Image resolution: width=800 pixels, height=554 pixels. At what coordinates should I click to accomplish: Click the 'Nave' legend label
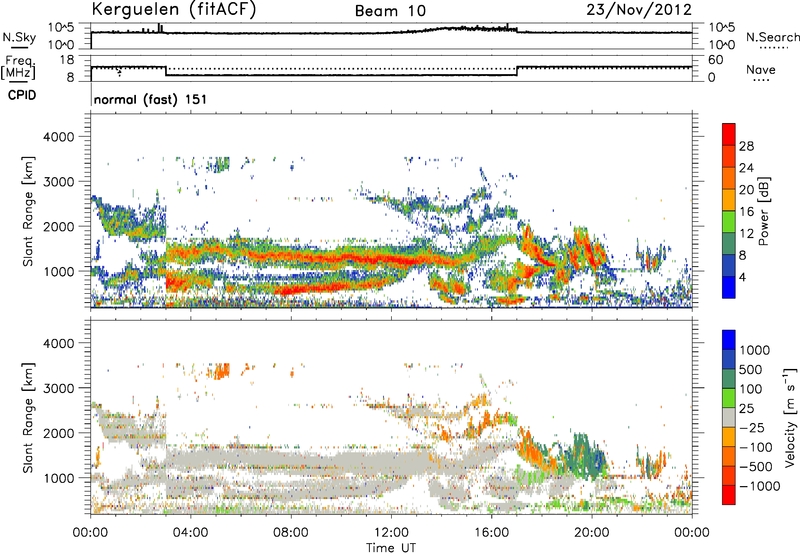[761, 70]
